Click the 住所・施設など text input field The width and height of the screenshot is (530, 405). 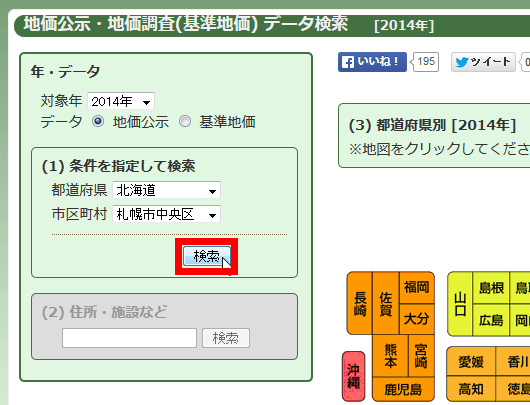pos(129,338)
